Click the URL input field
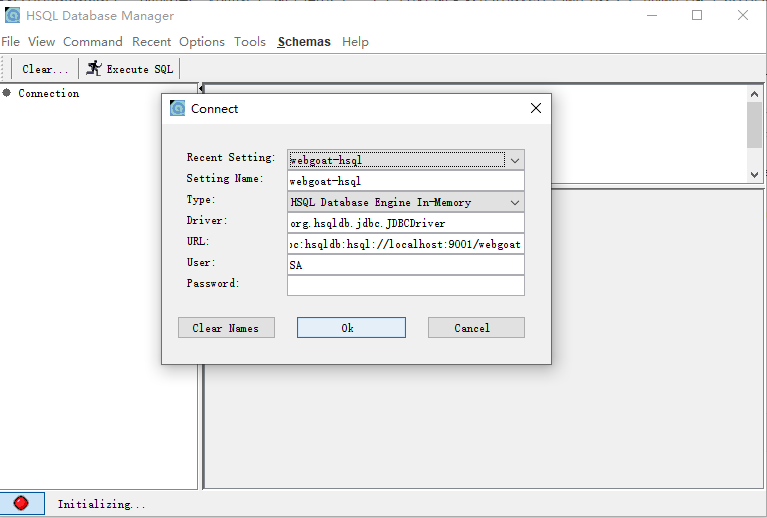Image resolution: width=767 pixels, height=518 pixels. coord(406,244)
